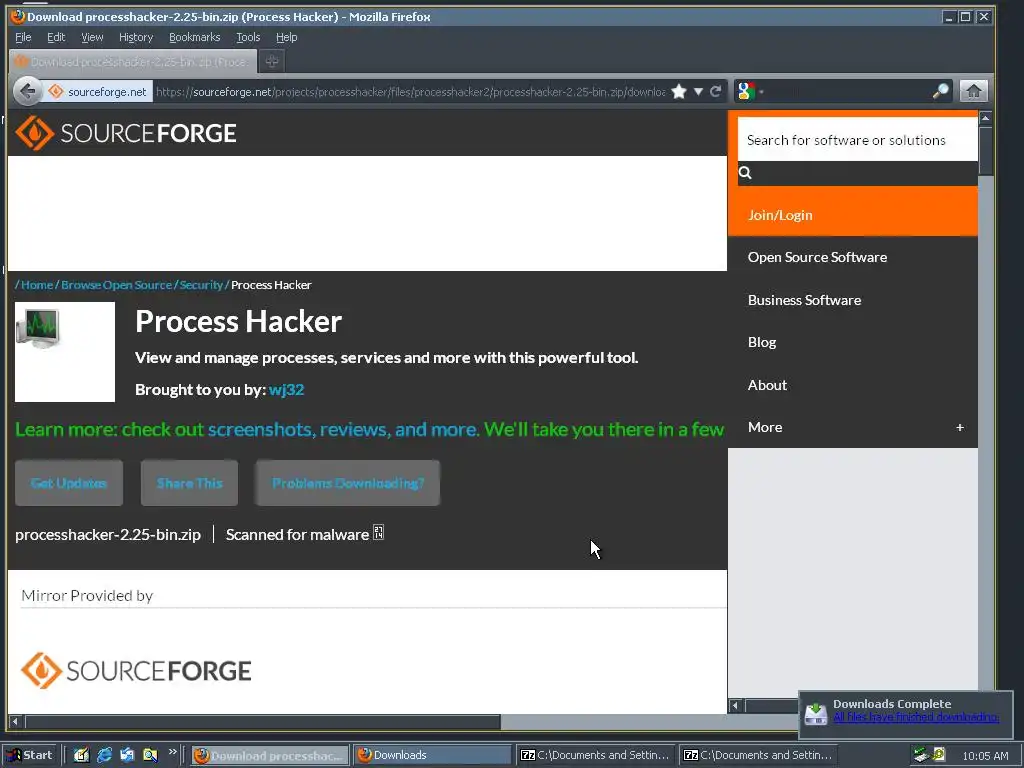The height and width of the screenshot is (768, 1024).
Task: Switch to first 7-Zip C:\Documents taskbar button
Action: [596, 755]
